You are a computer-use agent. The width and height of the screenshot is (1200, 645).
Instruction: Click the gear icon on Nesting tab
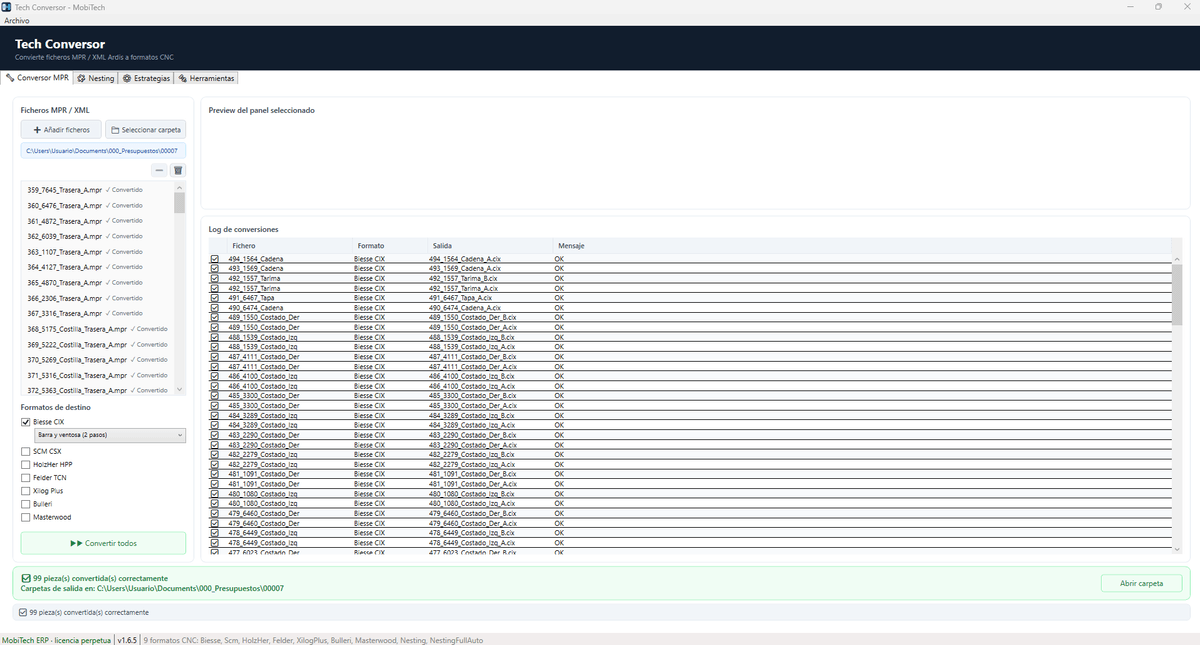[x=81, y=78]
